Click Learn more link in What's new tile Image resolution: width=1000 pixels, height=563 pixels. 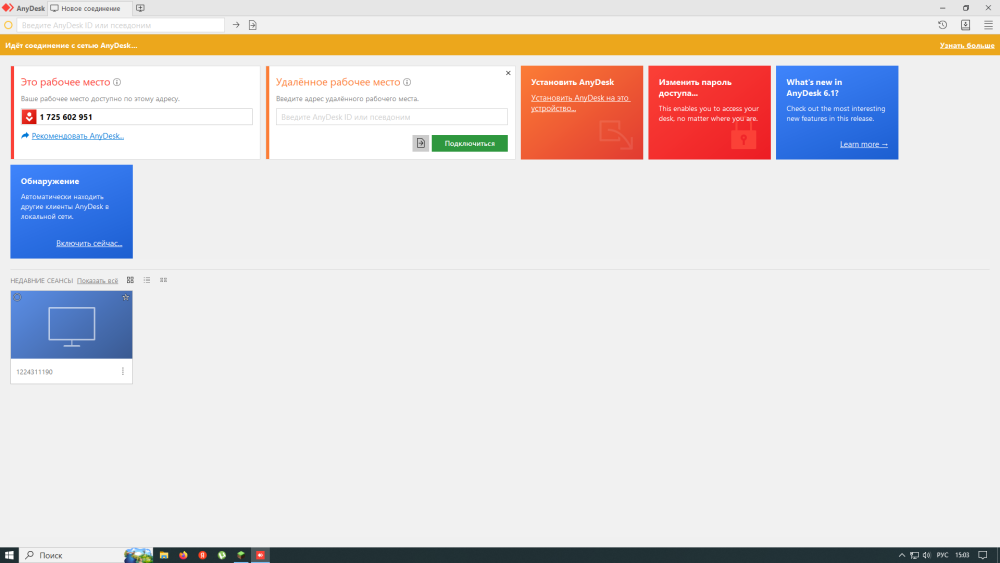[864, 144]
